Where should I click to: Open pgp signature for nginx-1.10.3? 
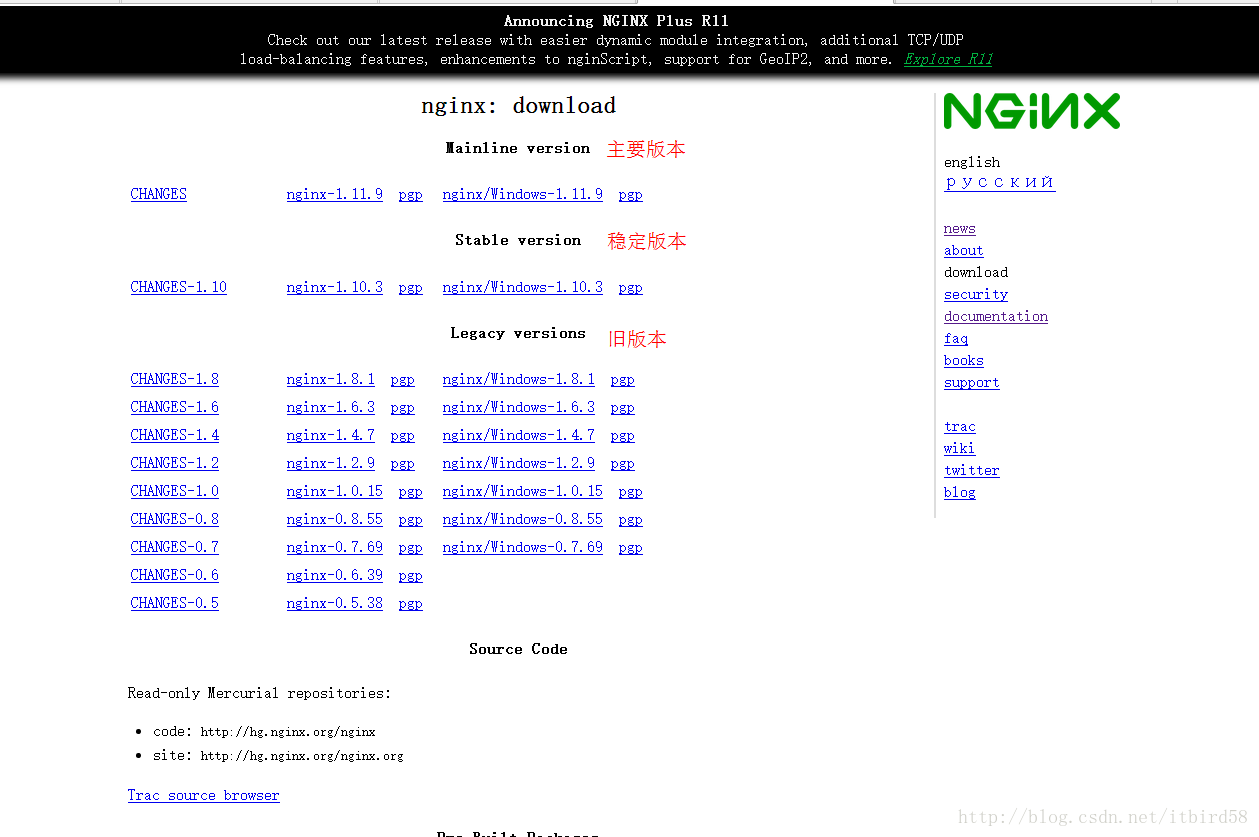pos(410,288)
